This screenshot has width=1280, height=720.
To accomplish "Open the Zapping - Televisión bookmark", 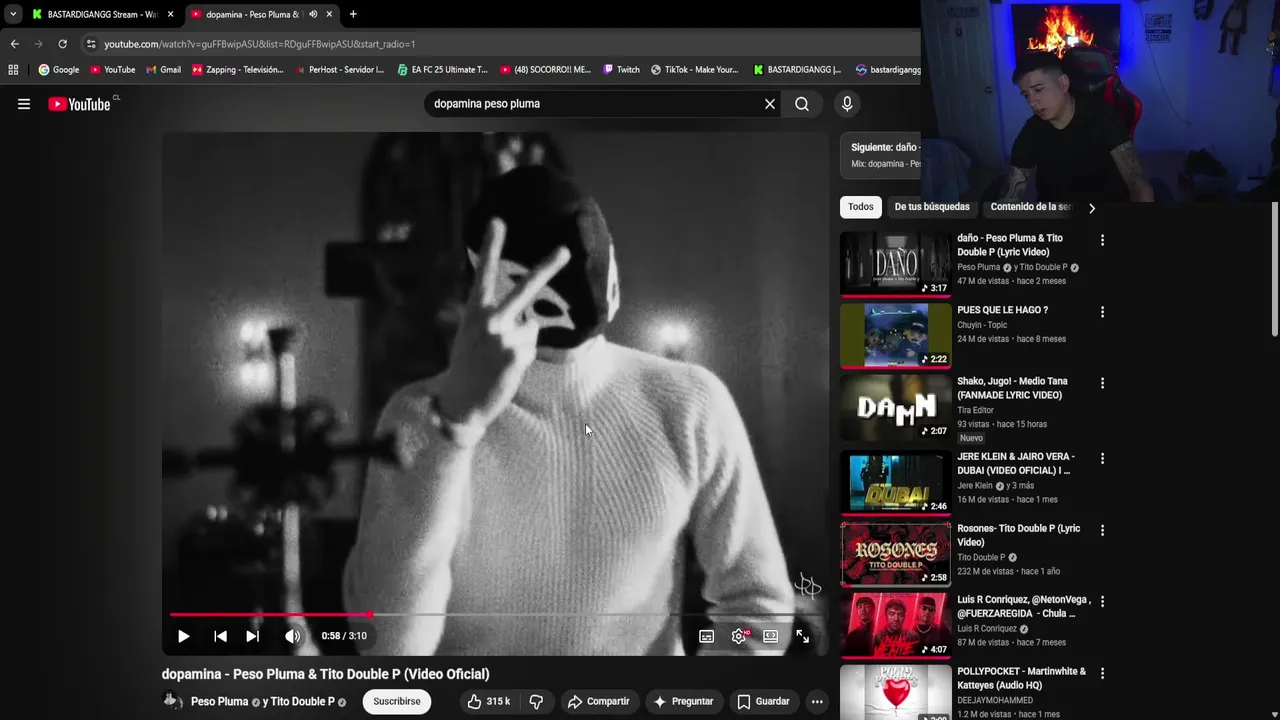I will pos(237,70).
